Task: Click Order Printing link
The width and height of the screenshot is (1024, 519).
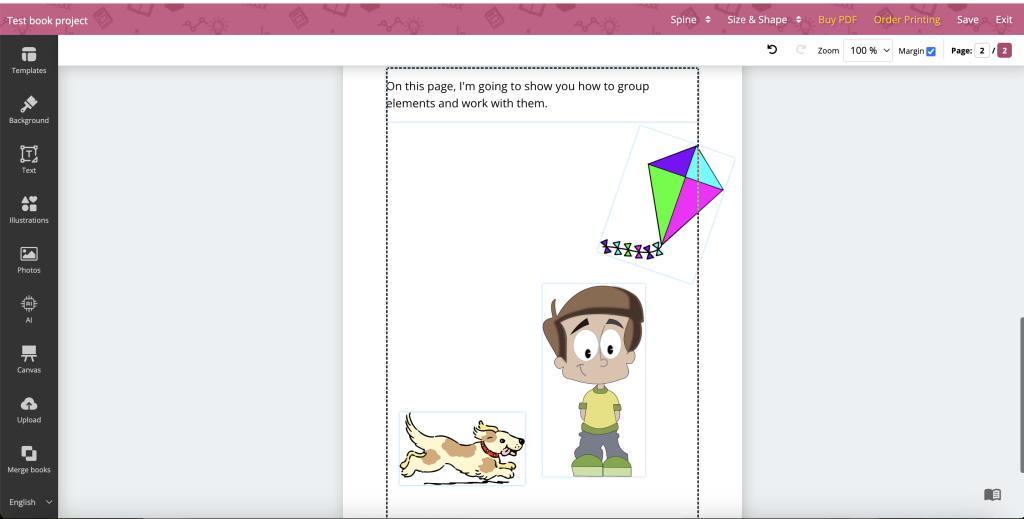Action: click(x=906, y=20)
